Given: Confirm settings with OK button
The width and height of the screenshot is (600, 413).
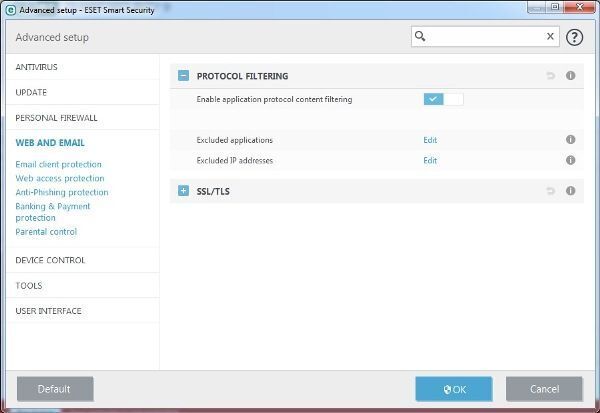Looking at the screenshot, I should tap(454, 389).
